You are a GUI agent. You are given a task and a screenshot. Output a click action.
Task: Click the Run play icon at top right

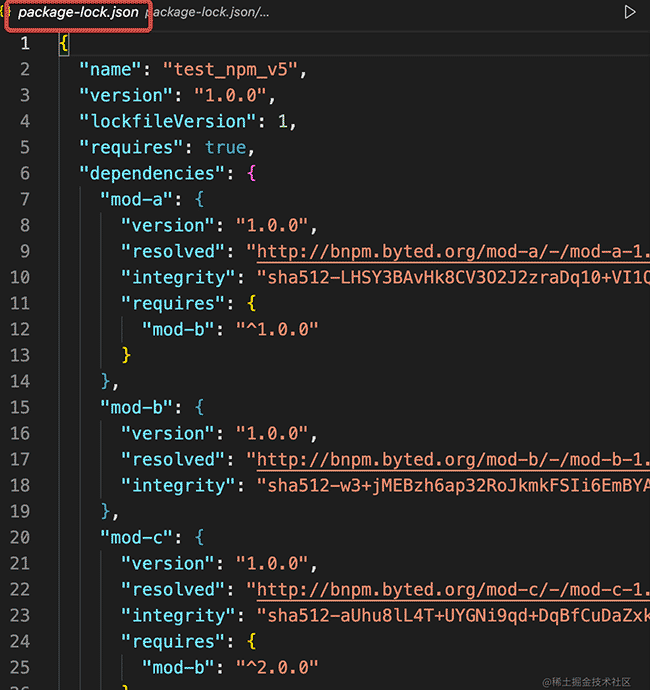coord(630,12)
